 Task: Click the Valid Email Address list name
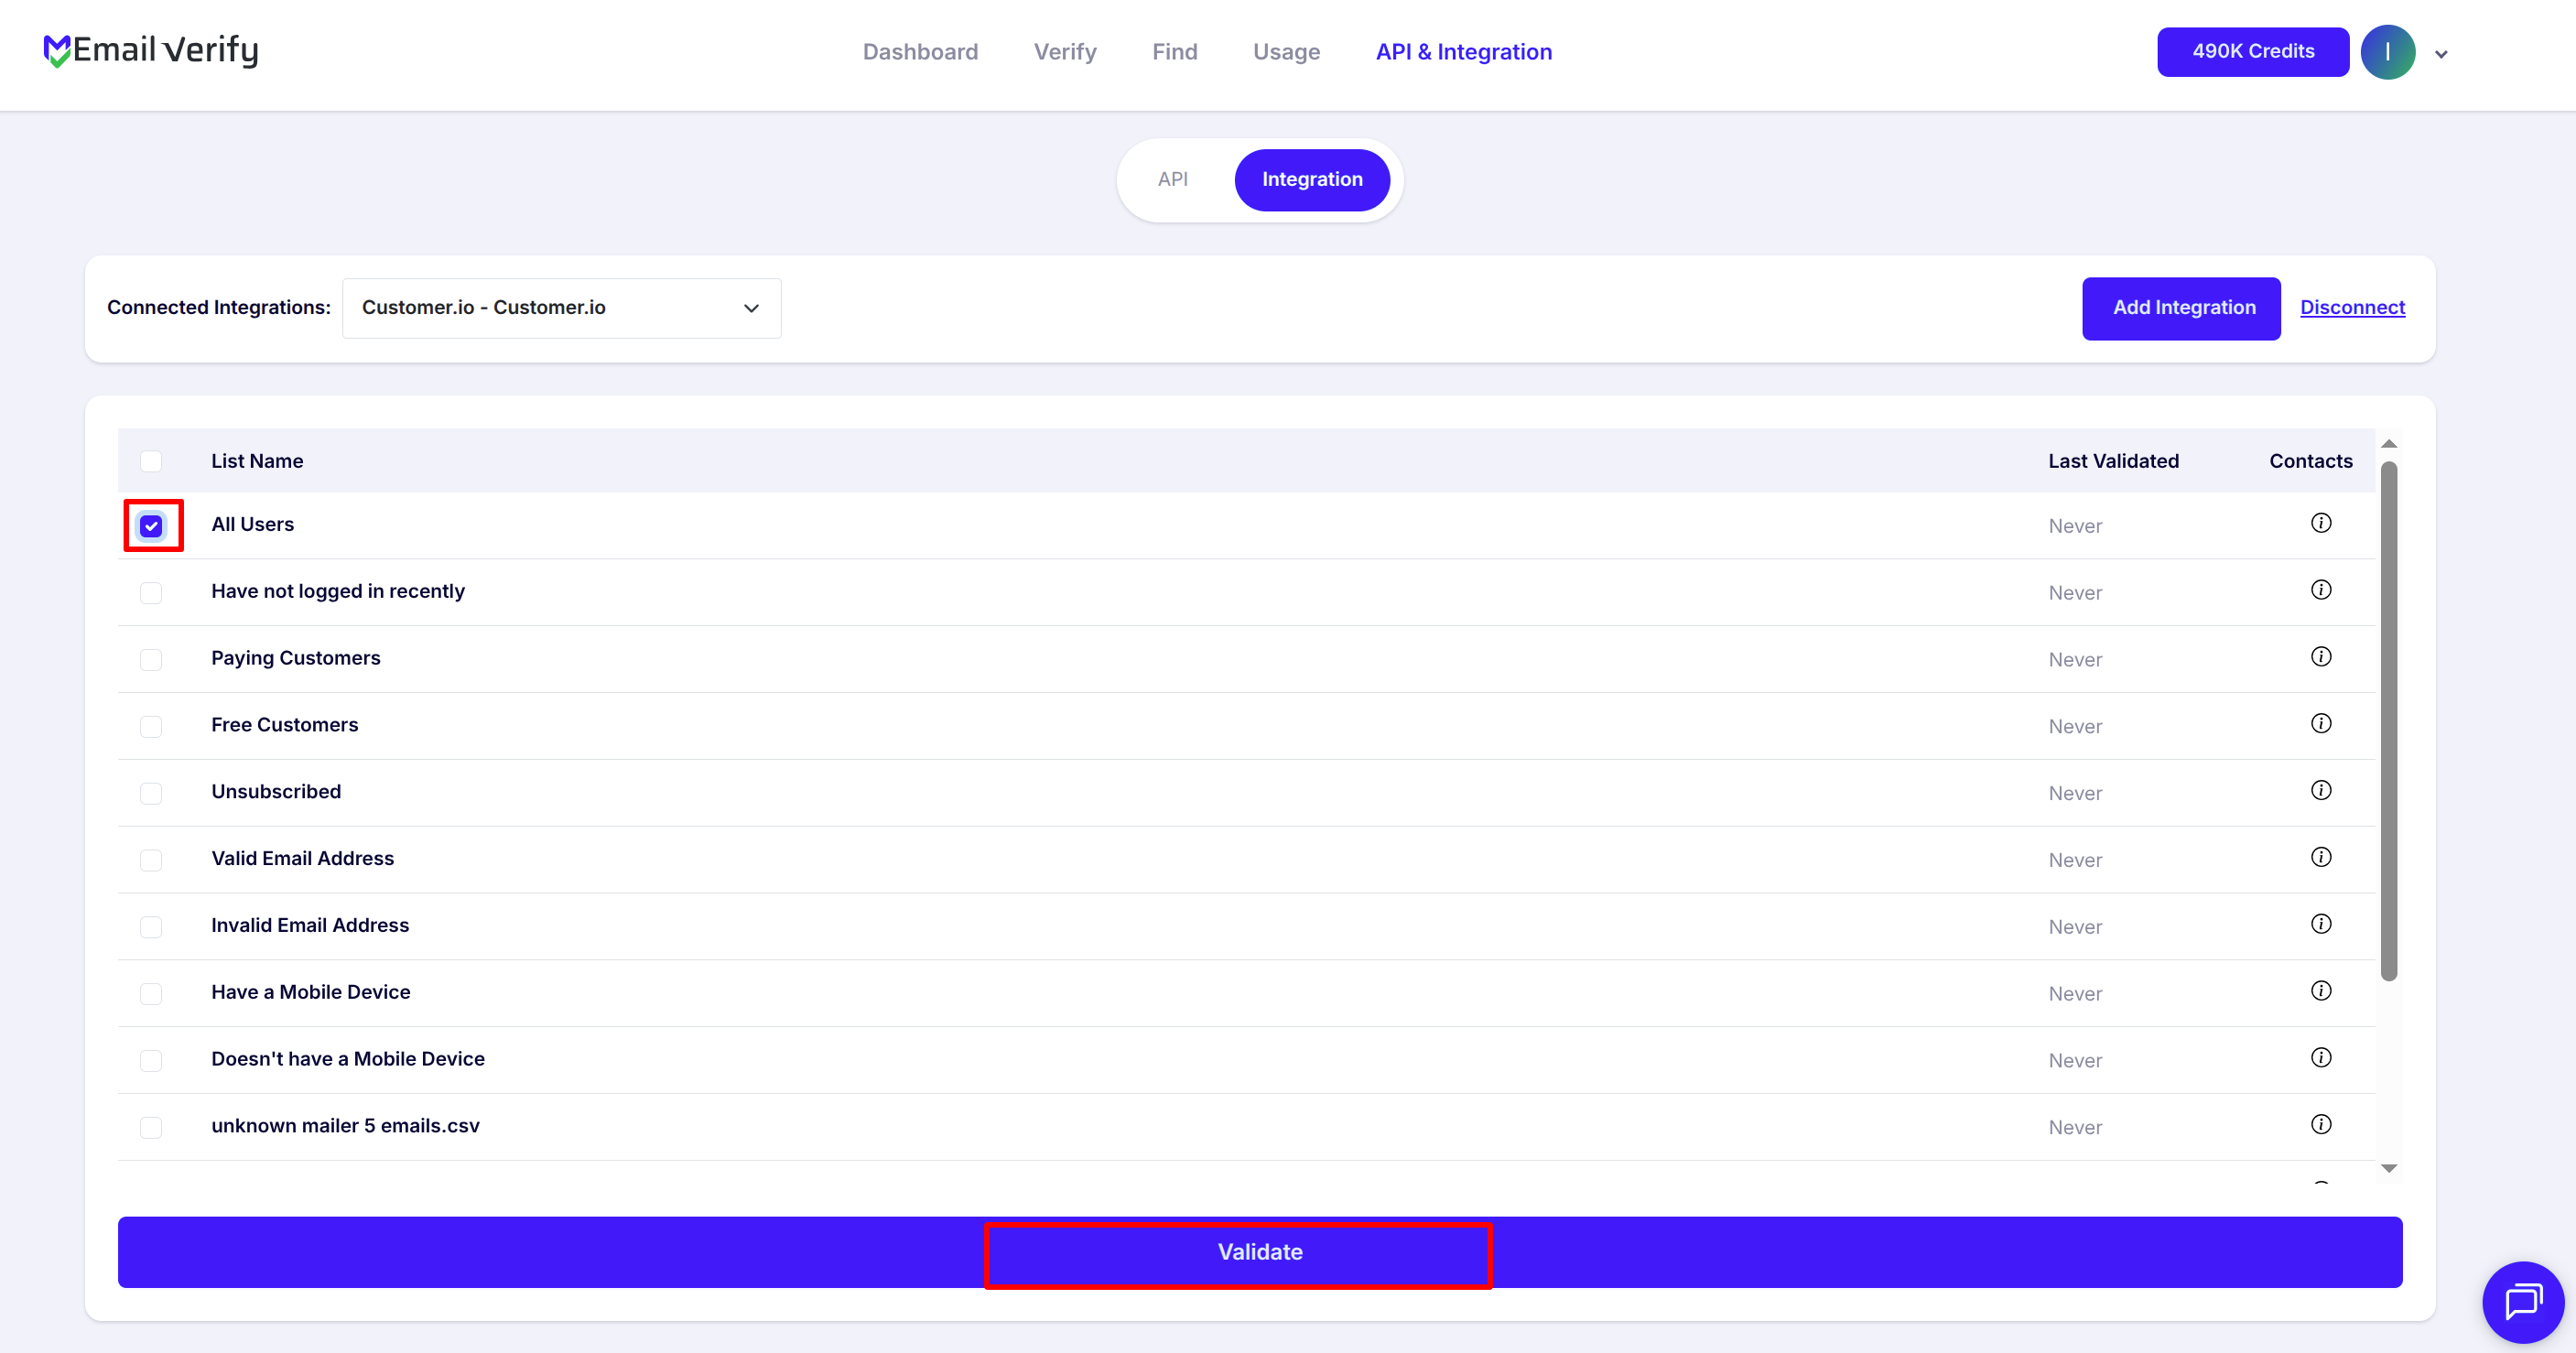(x=303, y=858)
